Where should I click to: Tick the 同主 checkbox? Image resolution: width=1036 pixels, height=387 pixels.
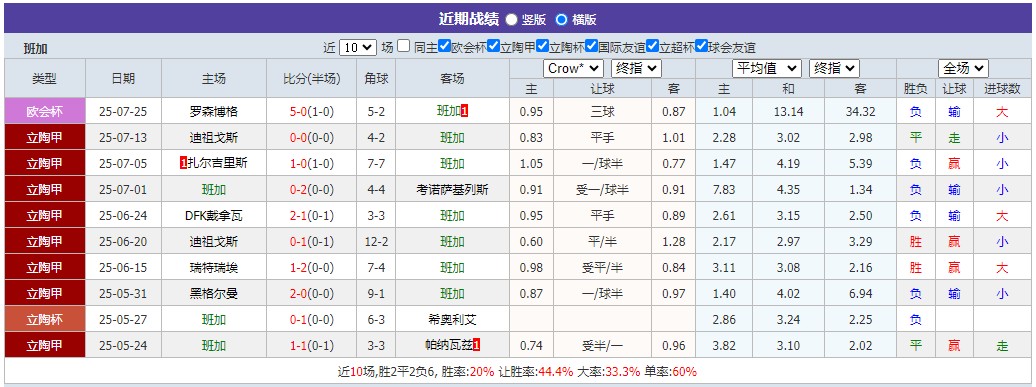(404, 47)
